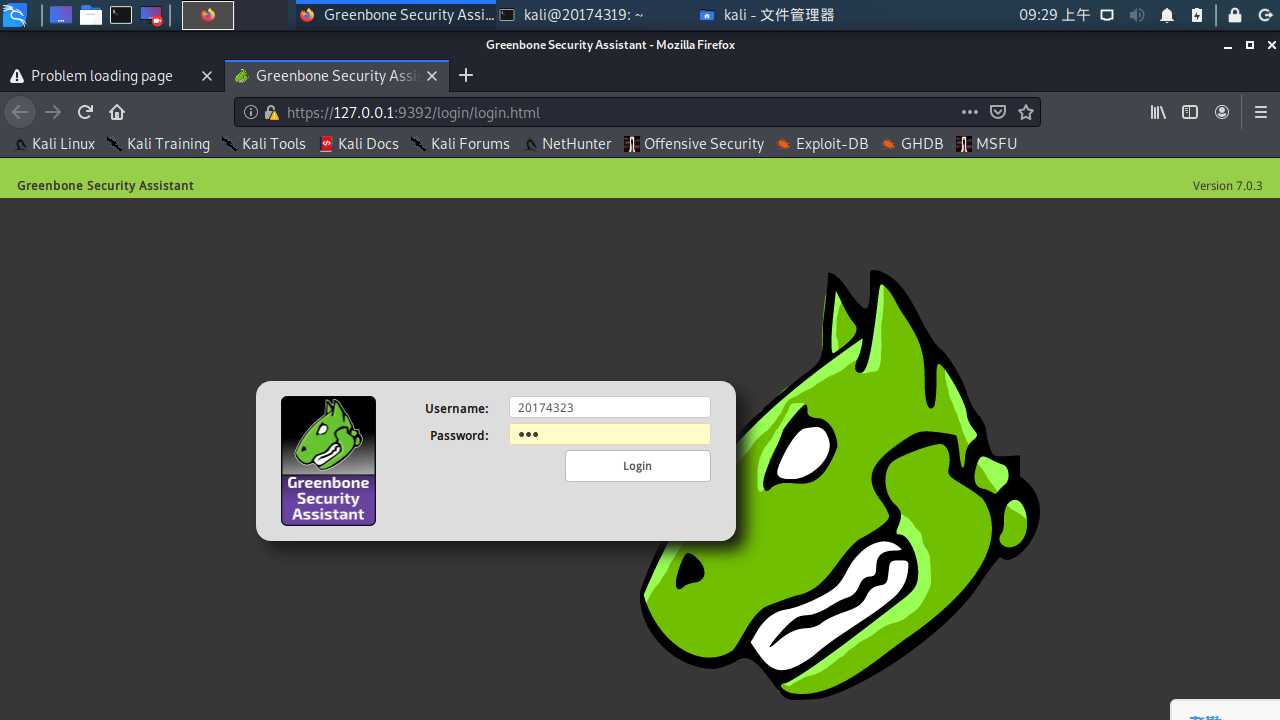Open the file manager launcher in panel
Screen dimensions: 1280x720
pyautogui.click(x=91, y=15)
